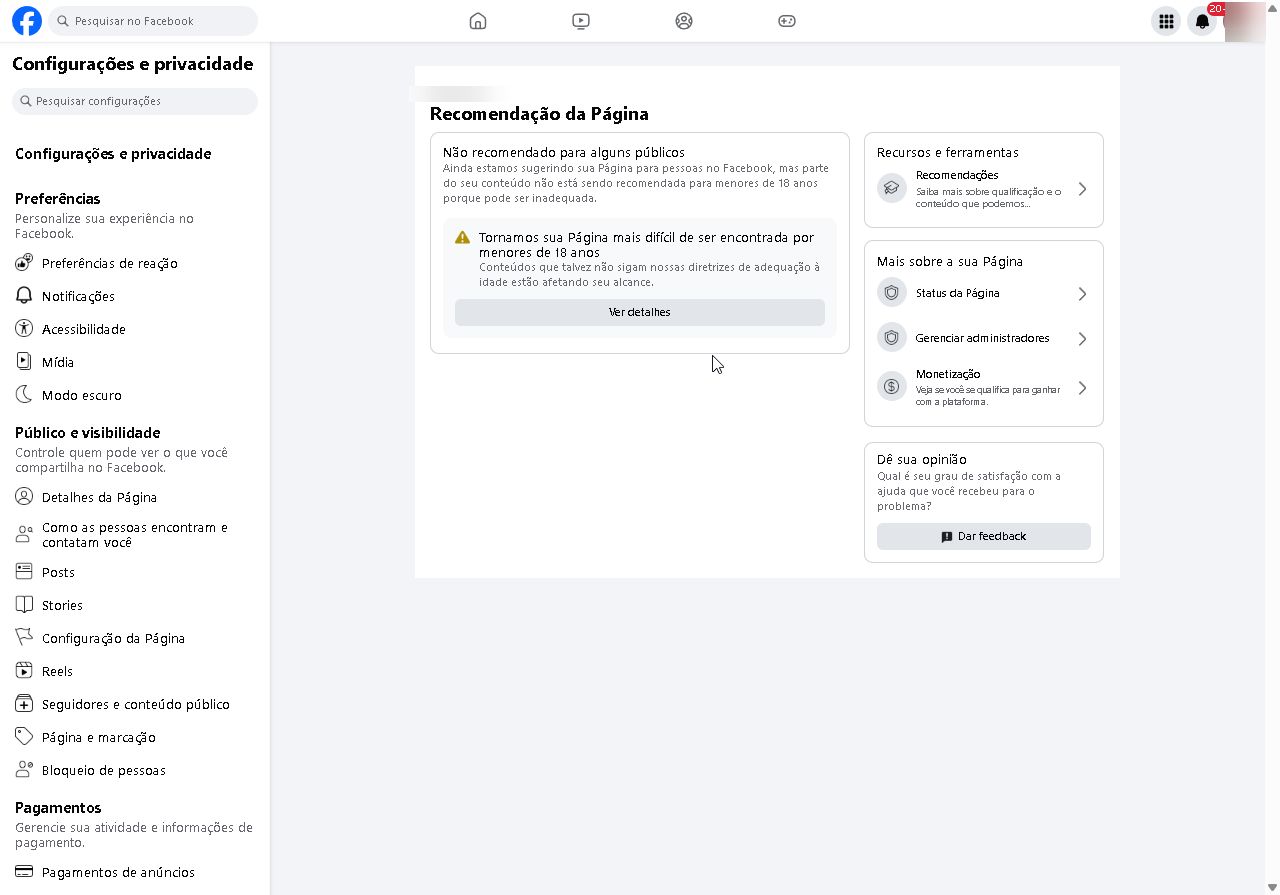Click the Bloqueio de pessoas icon
The height and width of the screenshot is (895, 1280).
coord(24,770)
